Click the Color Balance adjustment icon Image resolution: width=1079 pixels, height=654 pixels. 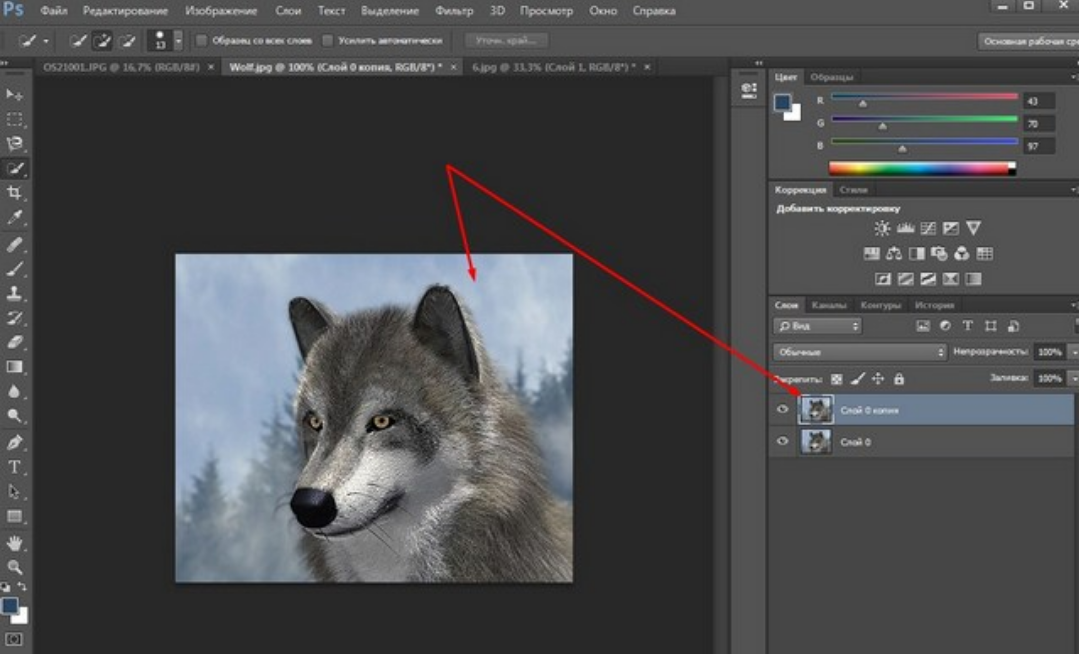[894, 254]
